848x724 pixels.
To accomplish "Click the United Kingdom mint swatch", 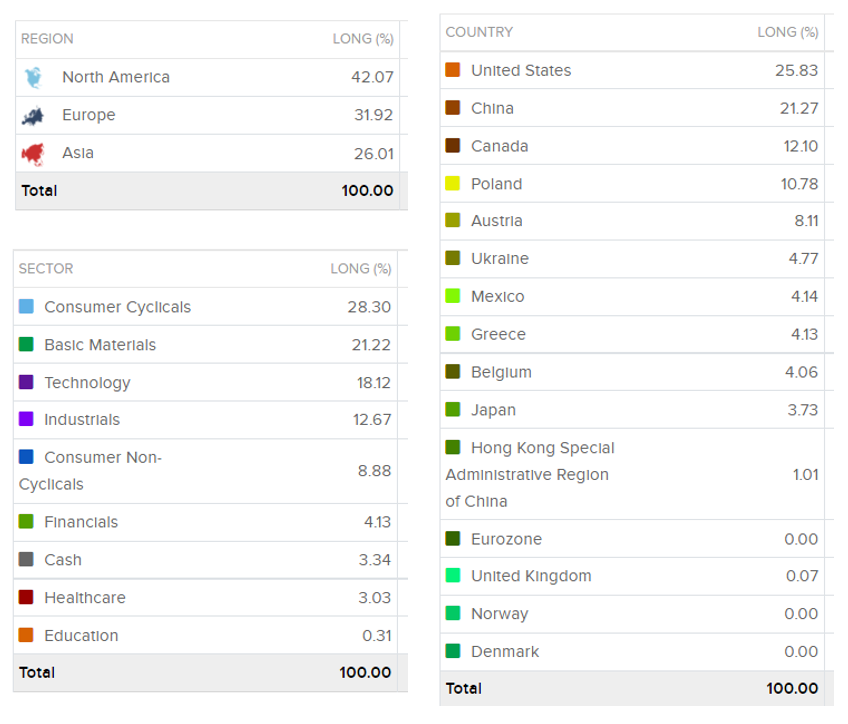I will [453, 575].
